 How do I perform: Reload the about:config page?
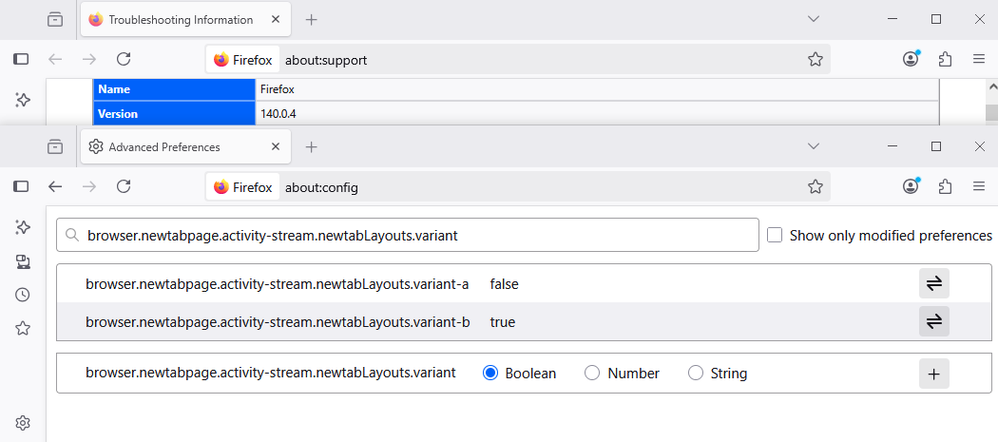pos(124,186)
